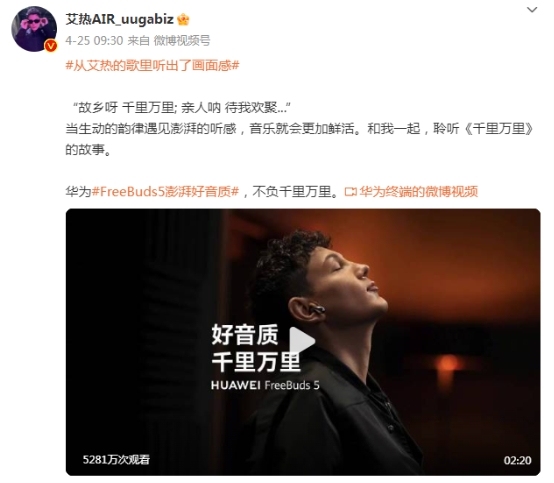Open 华为终端的微博视频 link

pyautogui.click(x=418, y=192)
